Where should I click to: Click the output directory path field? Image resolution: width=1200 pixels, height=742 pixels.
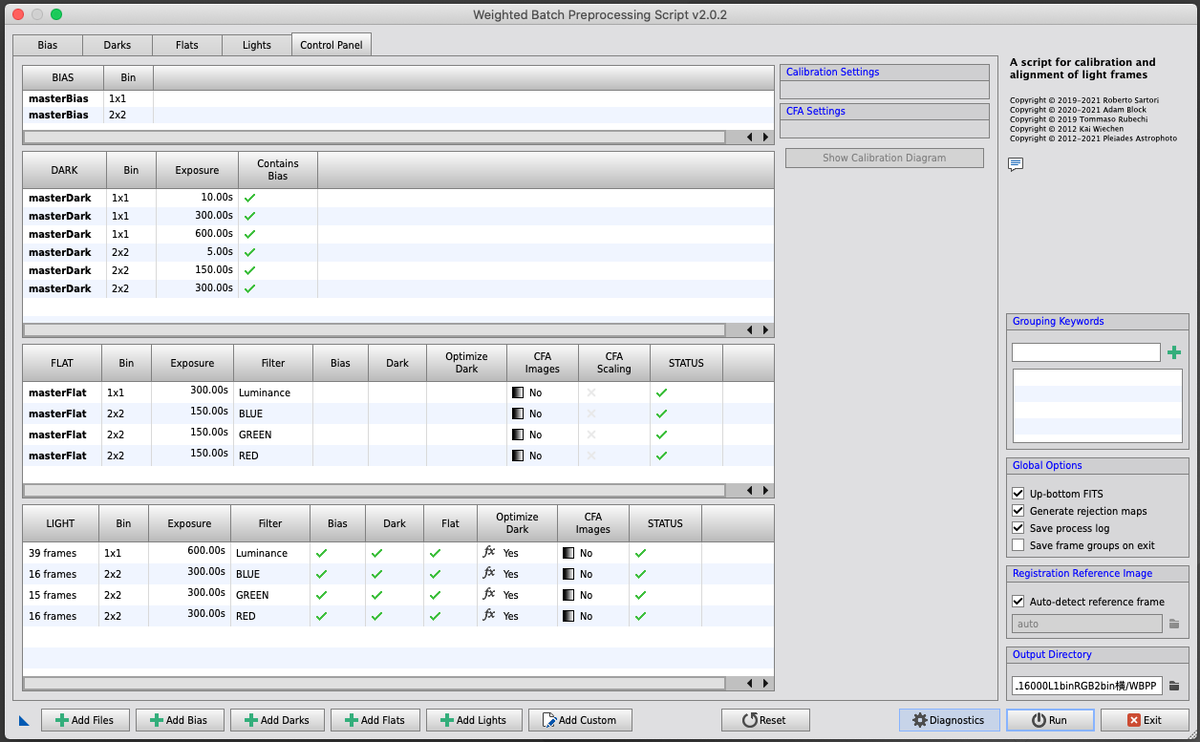pyautogui.click(x=1086, y=686)
